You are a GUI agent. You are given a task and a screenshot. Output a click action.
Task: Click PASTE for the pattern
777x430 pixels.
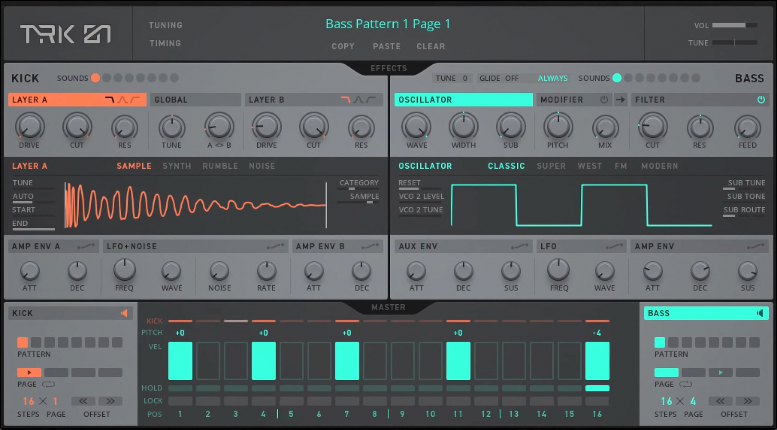pos(387,46)
